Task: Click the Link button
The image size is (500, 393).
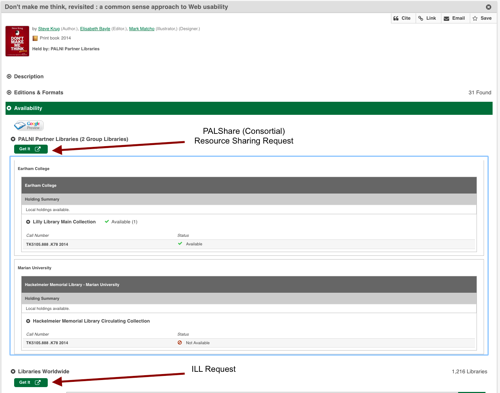Action: point(428,18)
